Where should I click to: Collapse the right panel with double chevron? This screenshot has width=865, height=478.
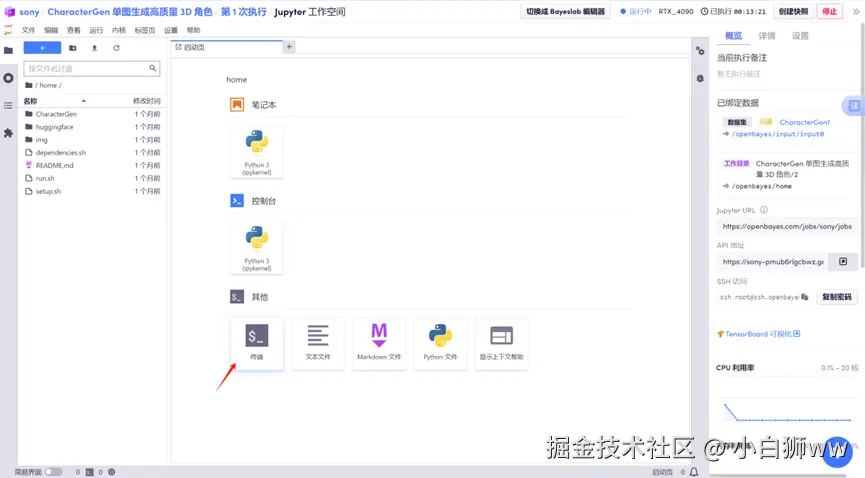pyautogui.click(x=856, y=12)
